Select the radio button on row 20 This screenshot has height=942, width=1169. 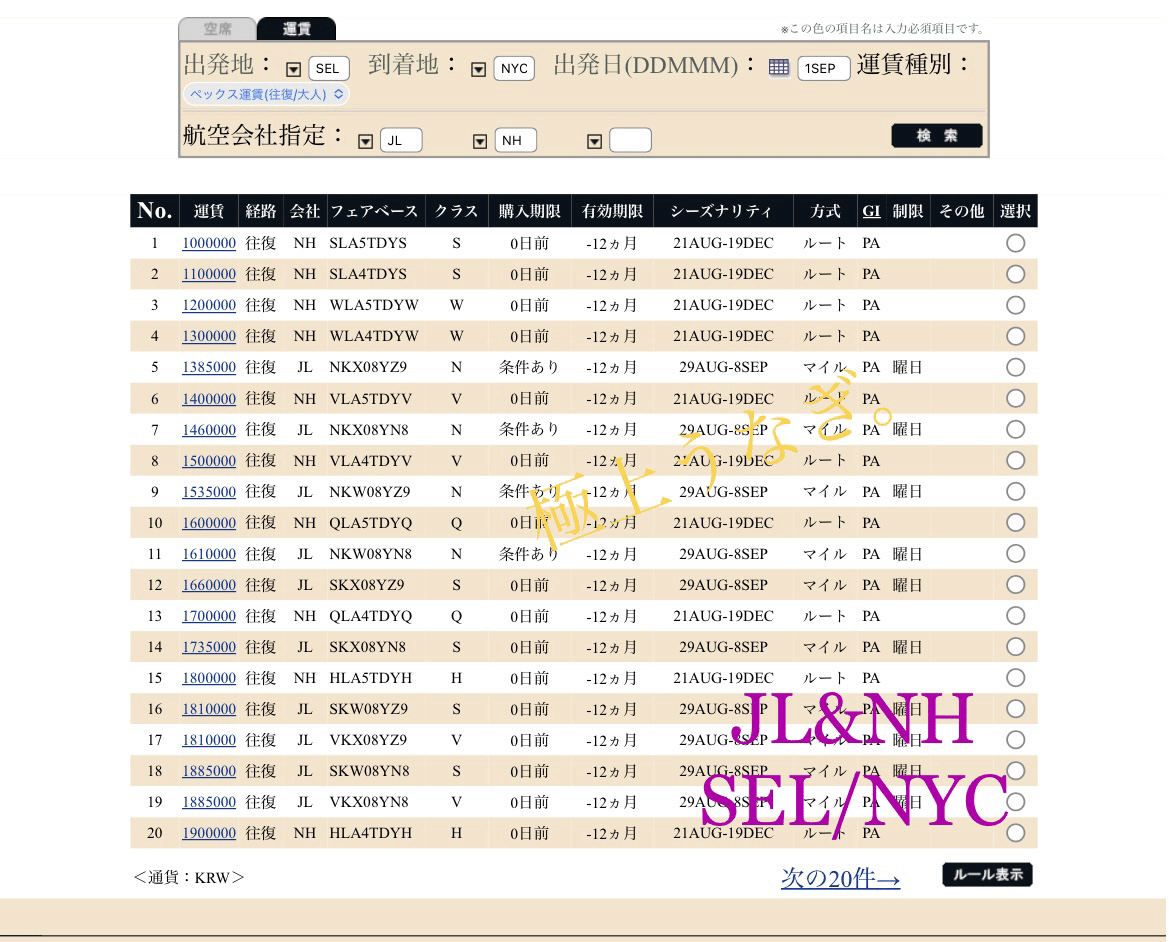pyautogui.click(x=1015, y=832)
